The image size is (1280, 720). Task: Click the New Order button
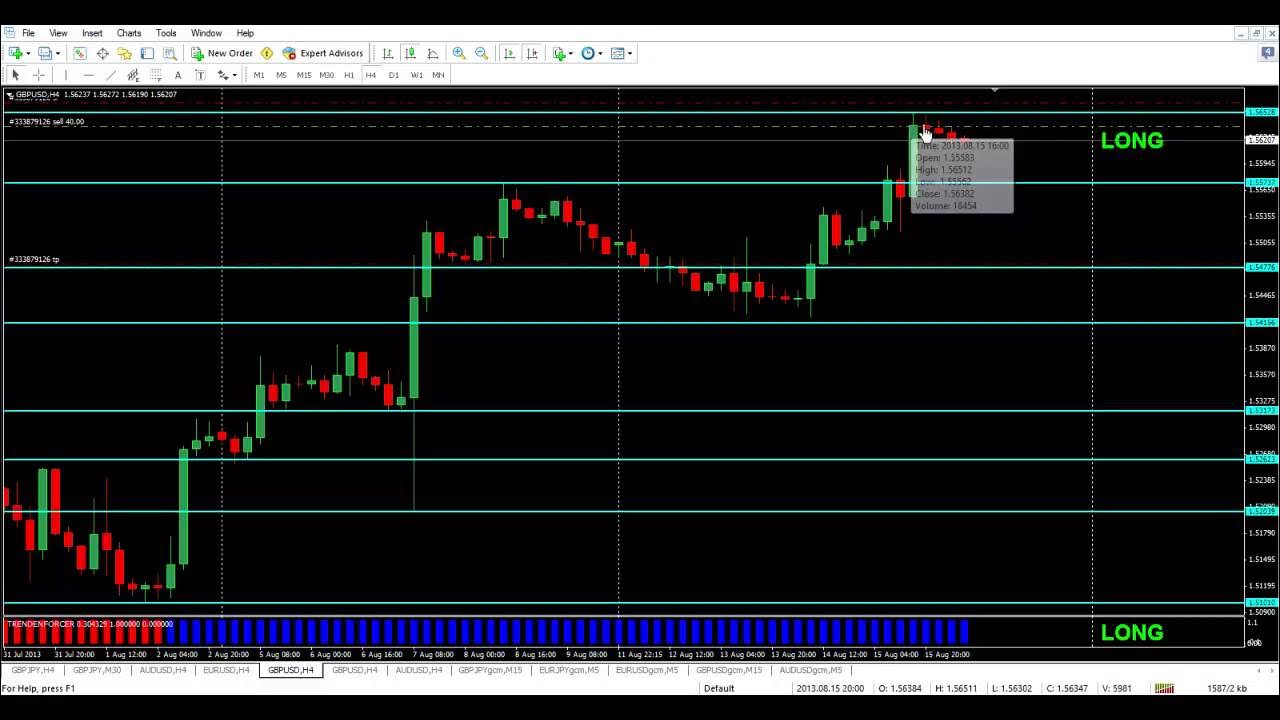(222, 53)
